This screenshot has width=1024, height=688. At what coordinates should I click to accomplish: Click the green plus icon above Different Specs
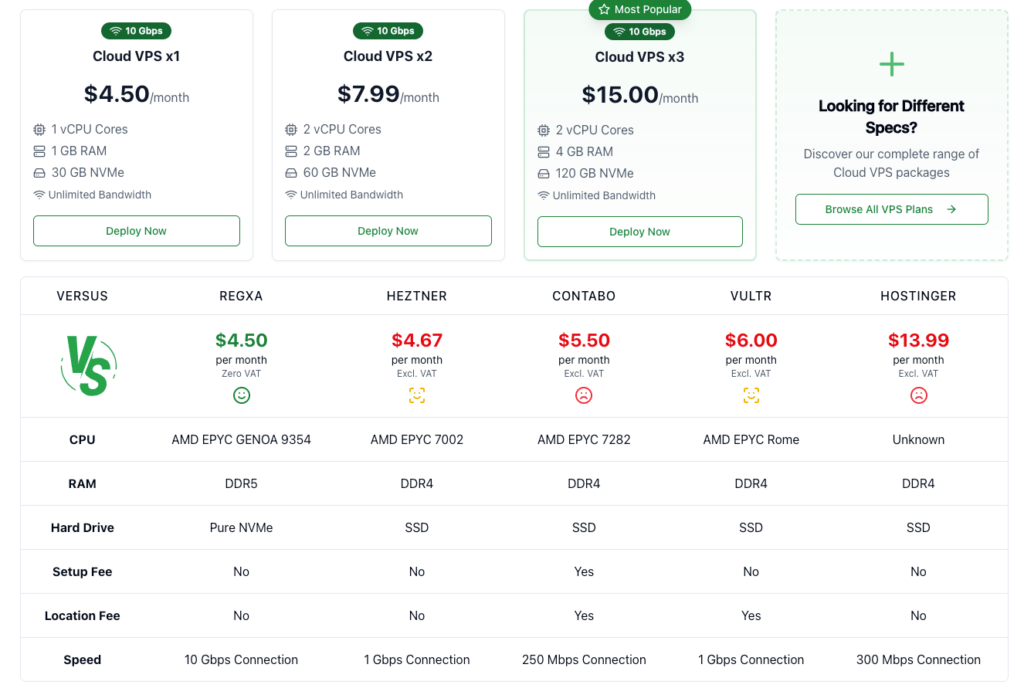click(891, 64)
